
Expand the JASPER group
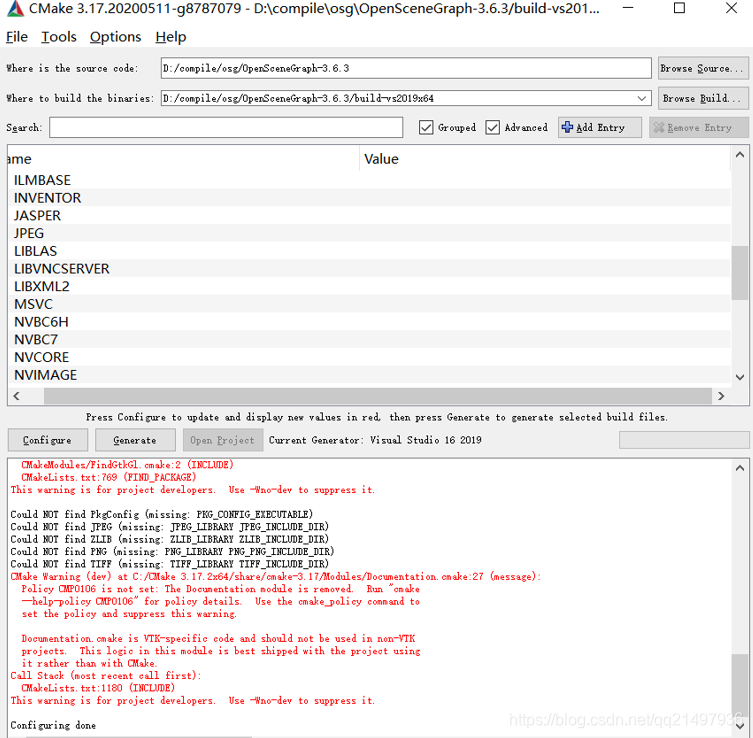37,216
